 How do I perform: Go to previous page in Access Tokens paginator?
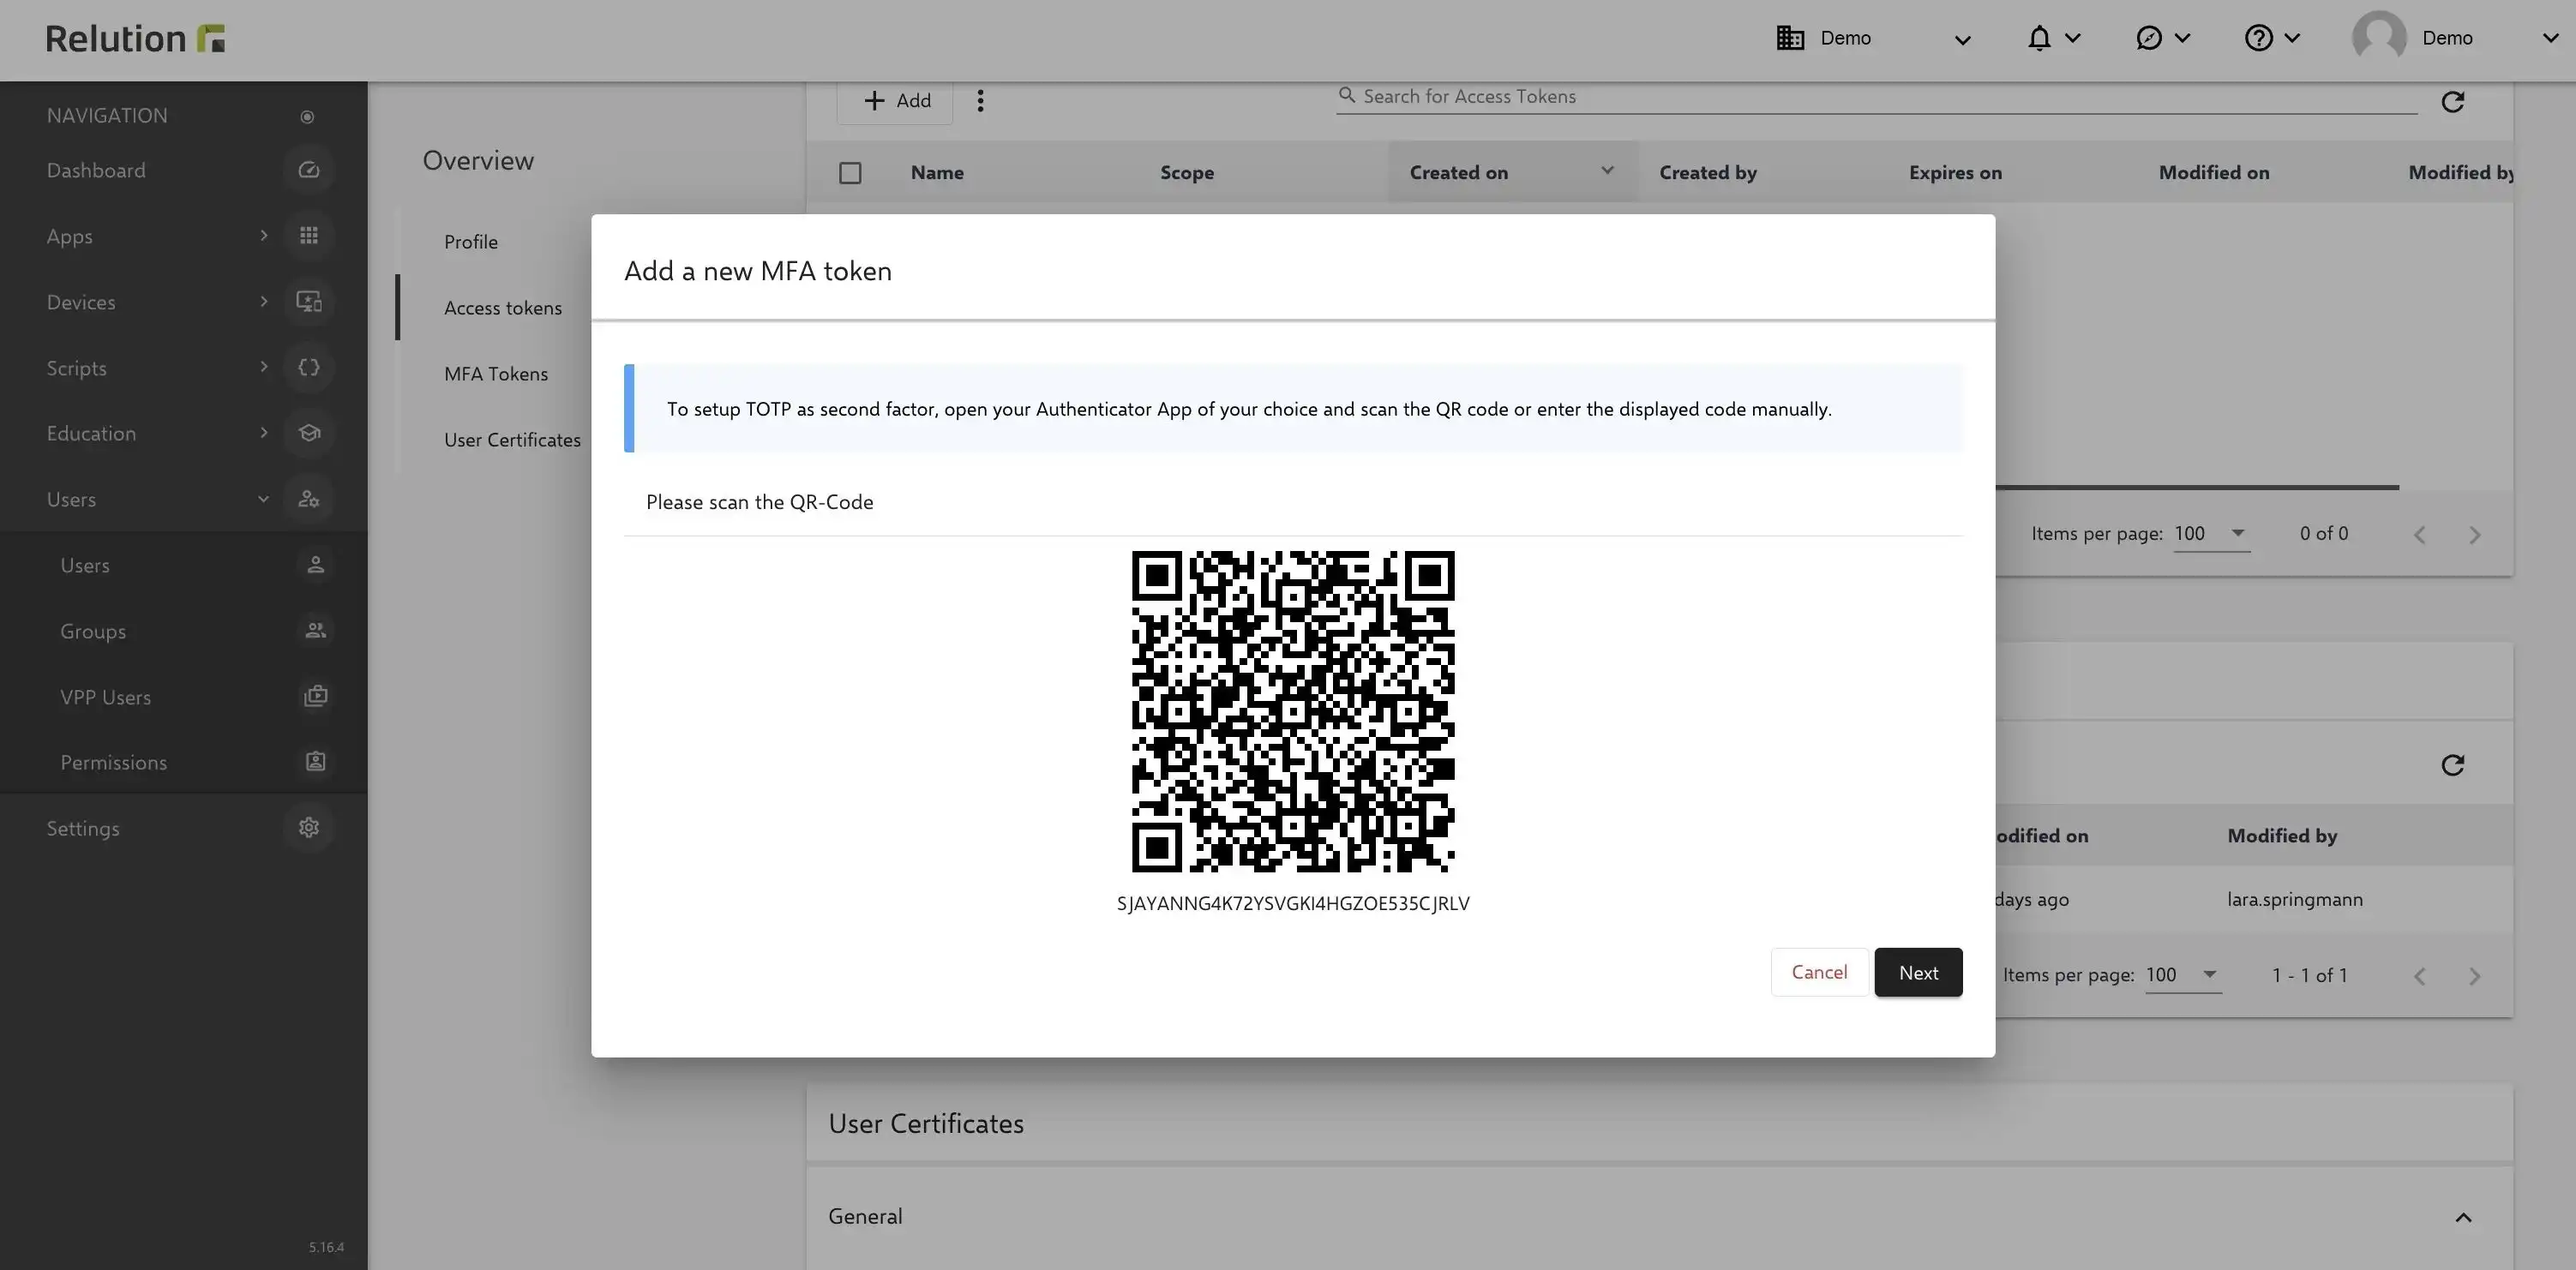[2419, 535]
